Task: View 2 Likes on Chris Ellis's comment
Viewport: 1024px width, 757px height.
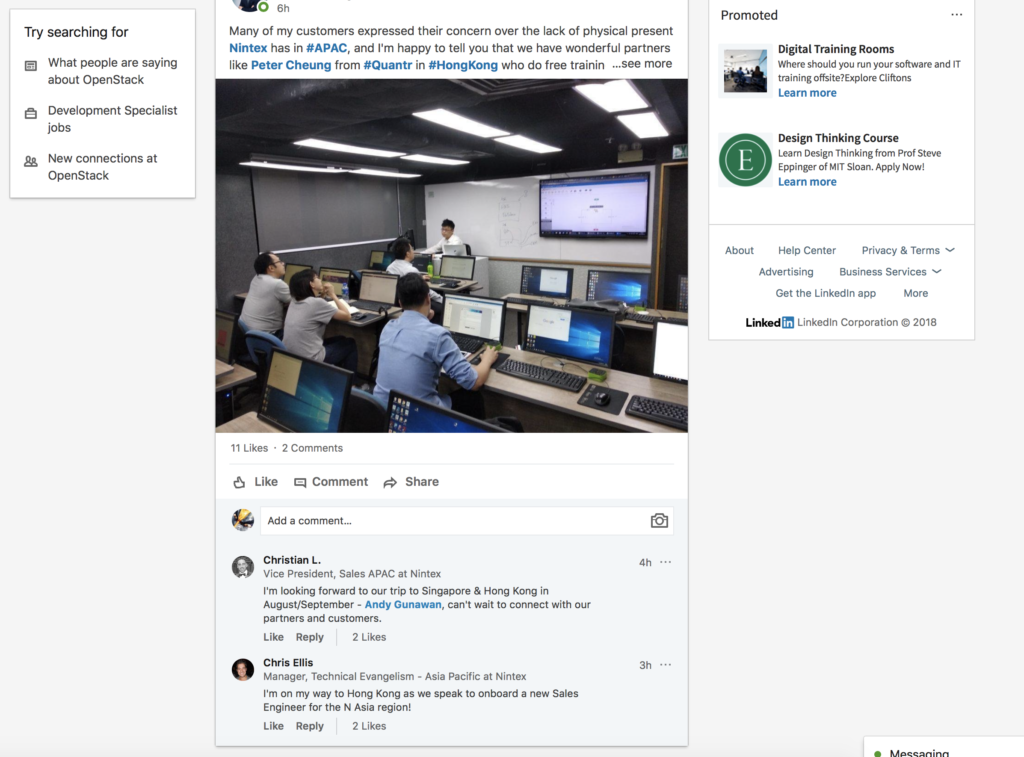Action: [x=369, y=726]
